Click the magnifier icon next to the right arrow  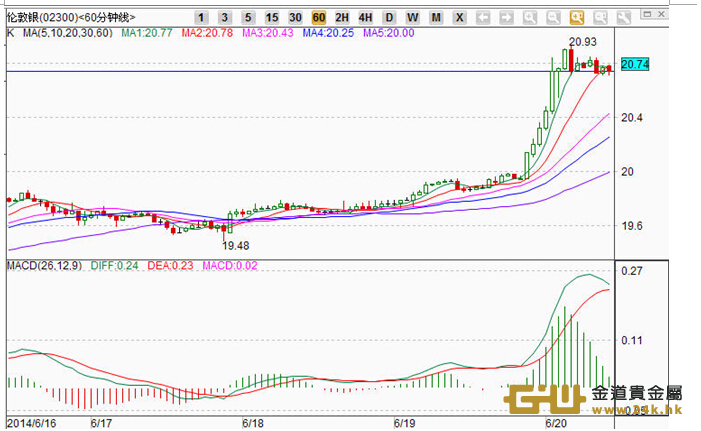tap(529, 18)
